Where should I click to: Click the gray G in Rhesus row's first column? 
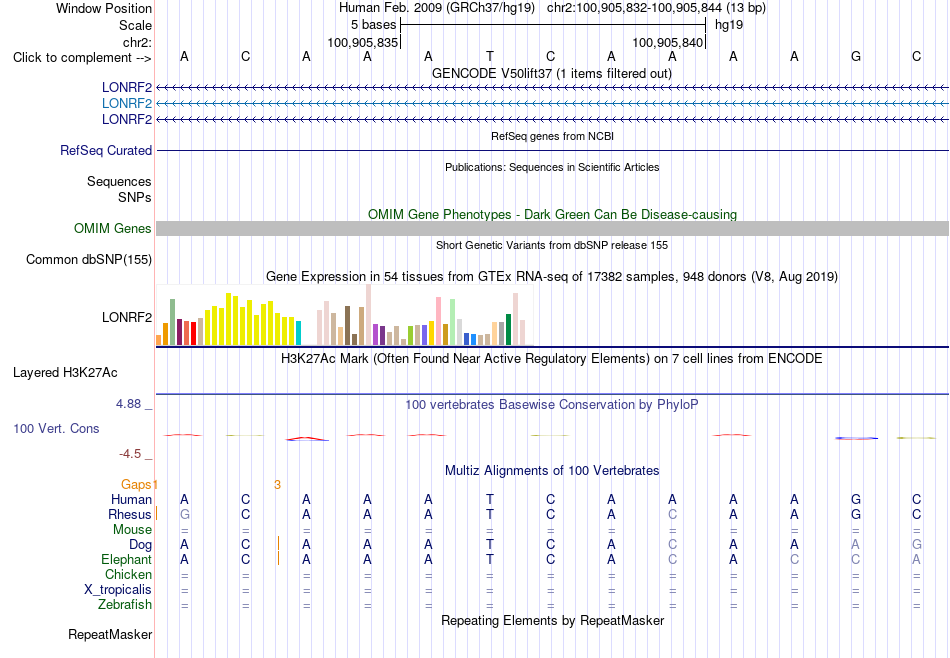pyautogui.click(x=185, y=514)
